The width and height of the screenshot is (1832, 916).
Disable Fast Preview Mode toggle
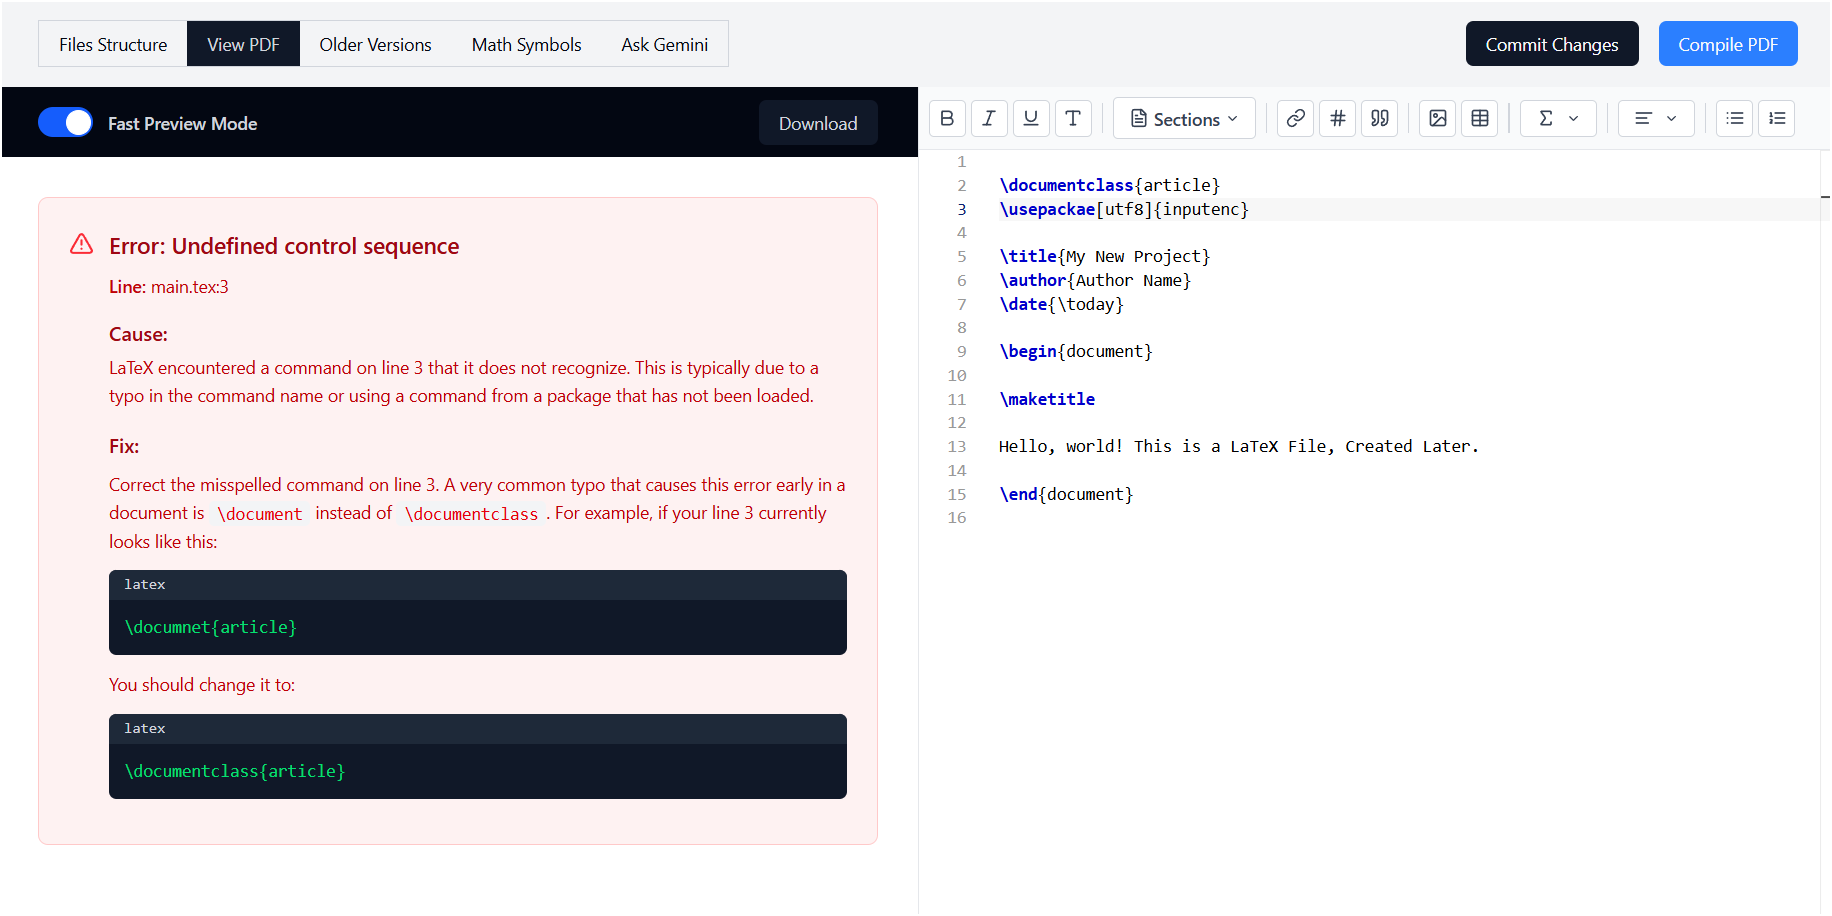(65, 123)
